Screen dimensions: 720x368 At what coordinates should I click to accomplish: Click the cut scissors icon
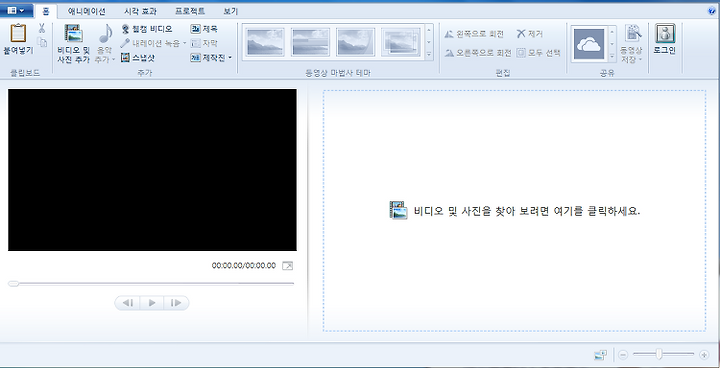coord(42,28)
